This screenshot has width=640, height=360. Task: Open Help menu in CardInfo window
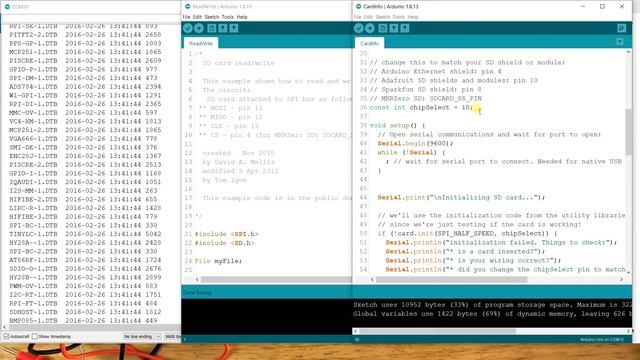(x=413, y=17)
